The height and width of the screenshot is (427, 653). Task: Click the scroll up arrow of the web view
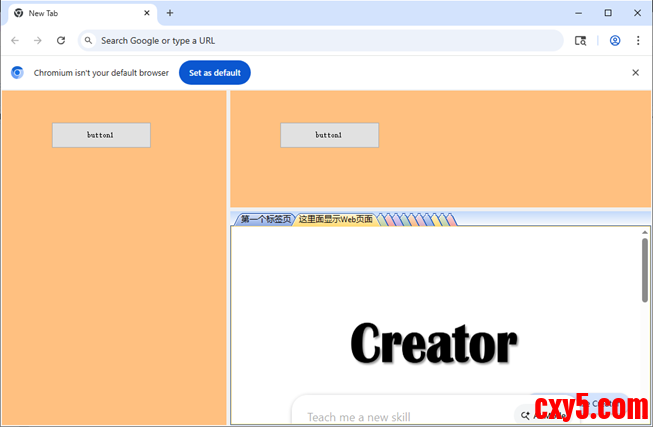[645, 232]
